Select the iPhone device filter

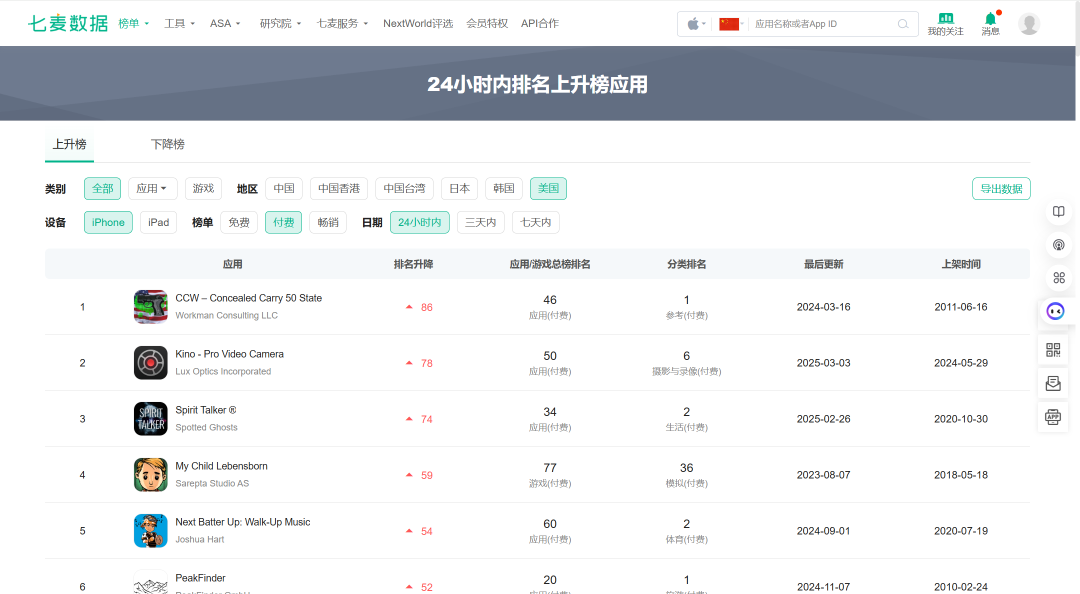coord(108,222)
